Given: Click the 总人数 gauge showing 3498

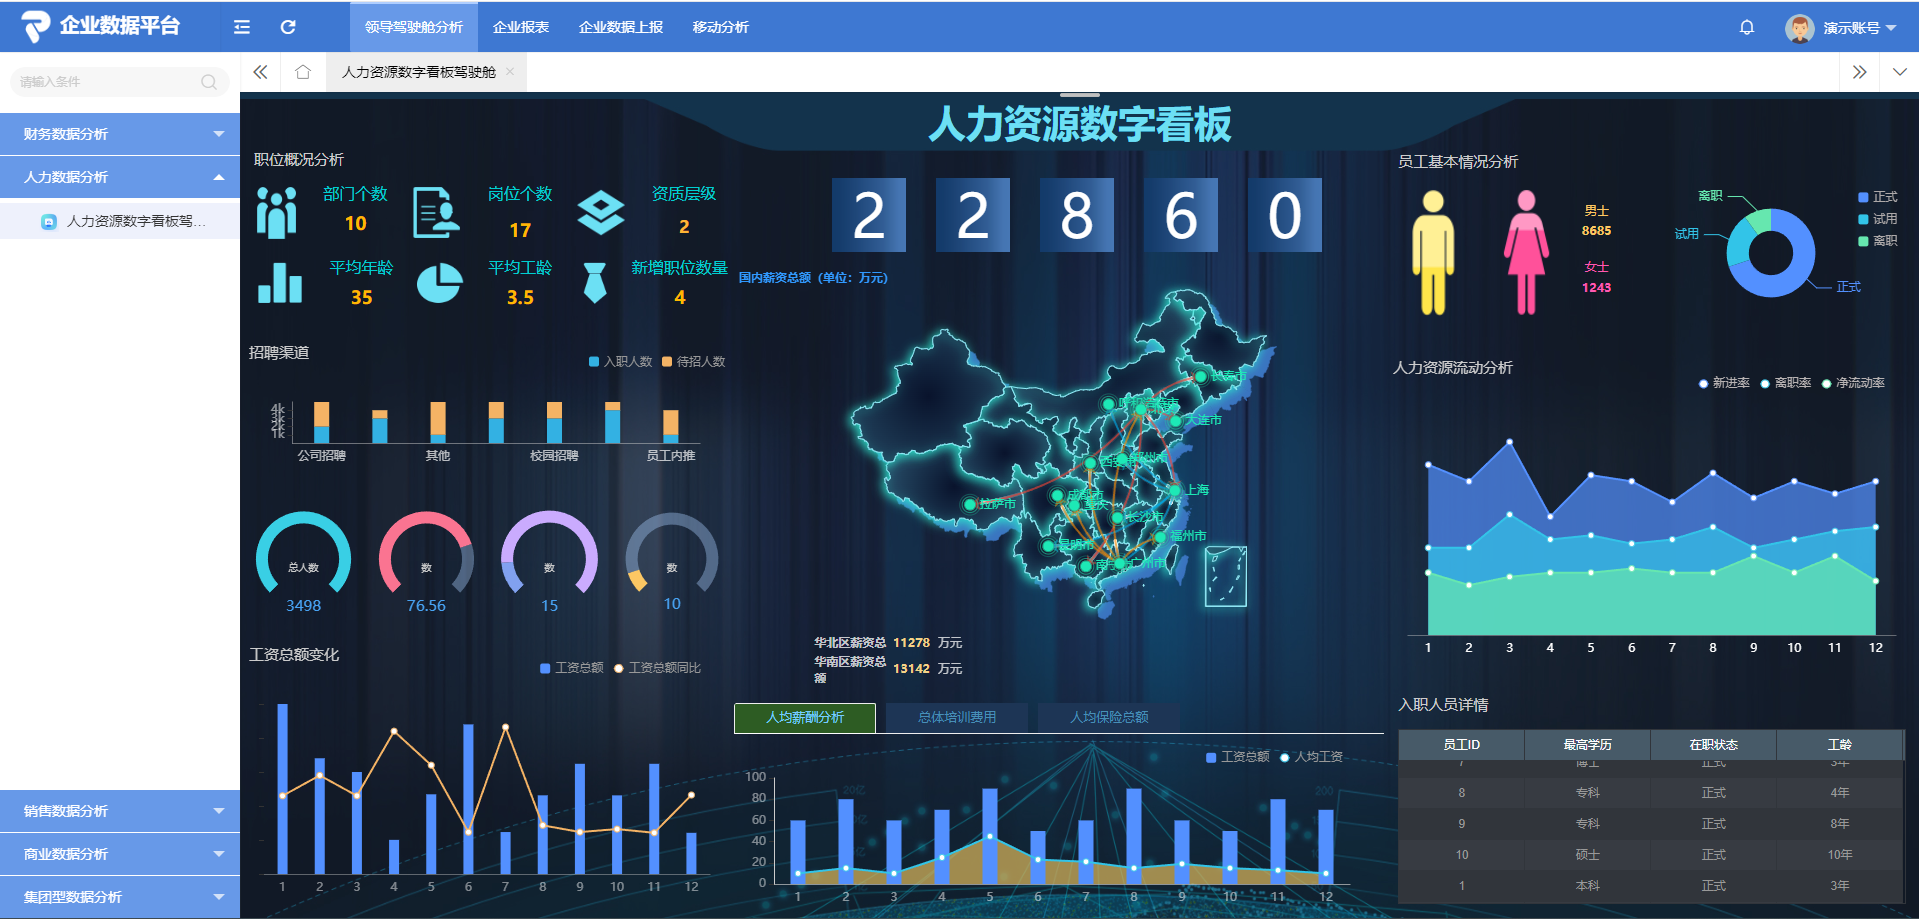Looking at the screenshot, I should (x=304, y=555).
